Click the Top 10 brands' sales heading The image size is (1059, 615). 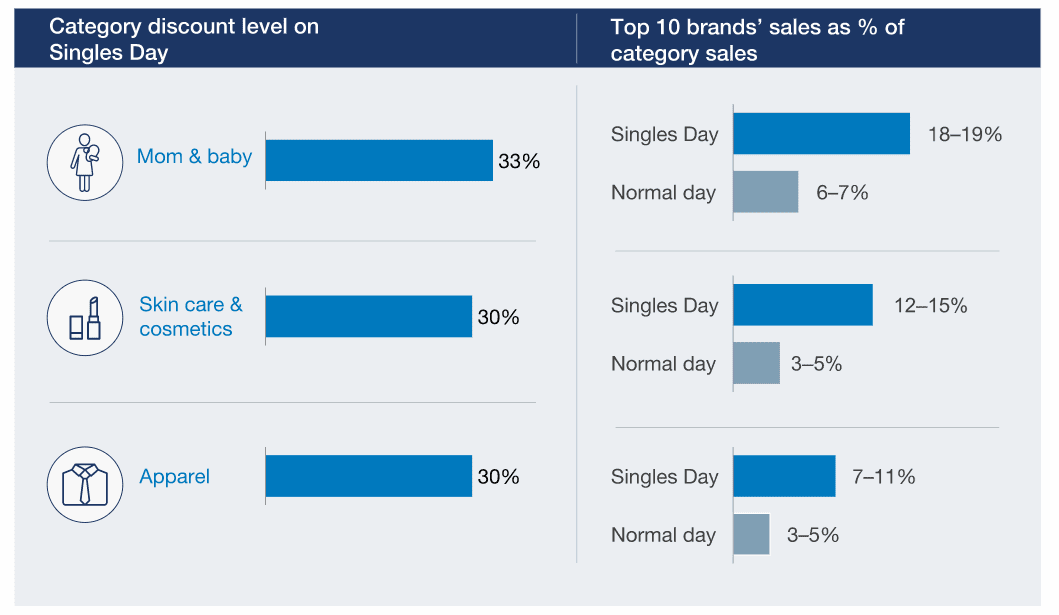[757, 39]
